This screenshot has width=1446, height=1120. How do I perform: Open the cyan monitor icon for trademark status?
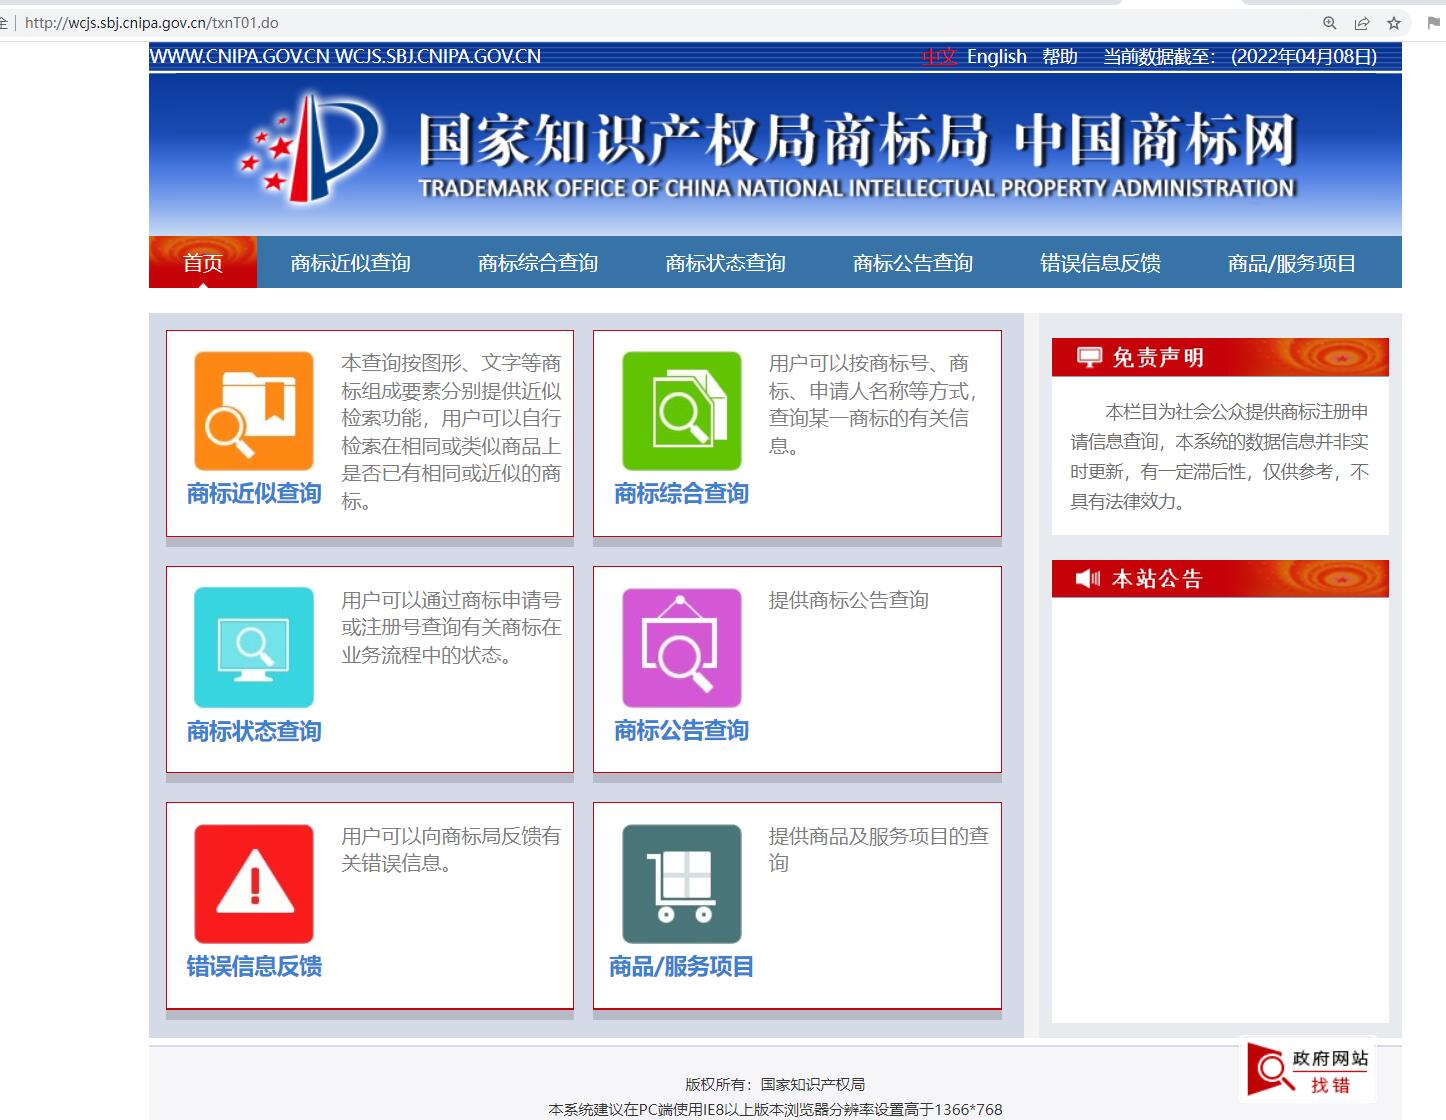click(253, 647)
